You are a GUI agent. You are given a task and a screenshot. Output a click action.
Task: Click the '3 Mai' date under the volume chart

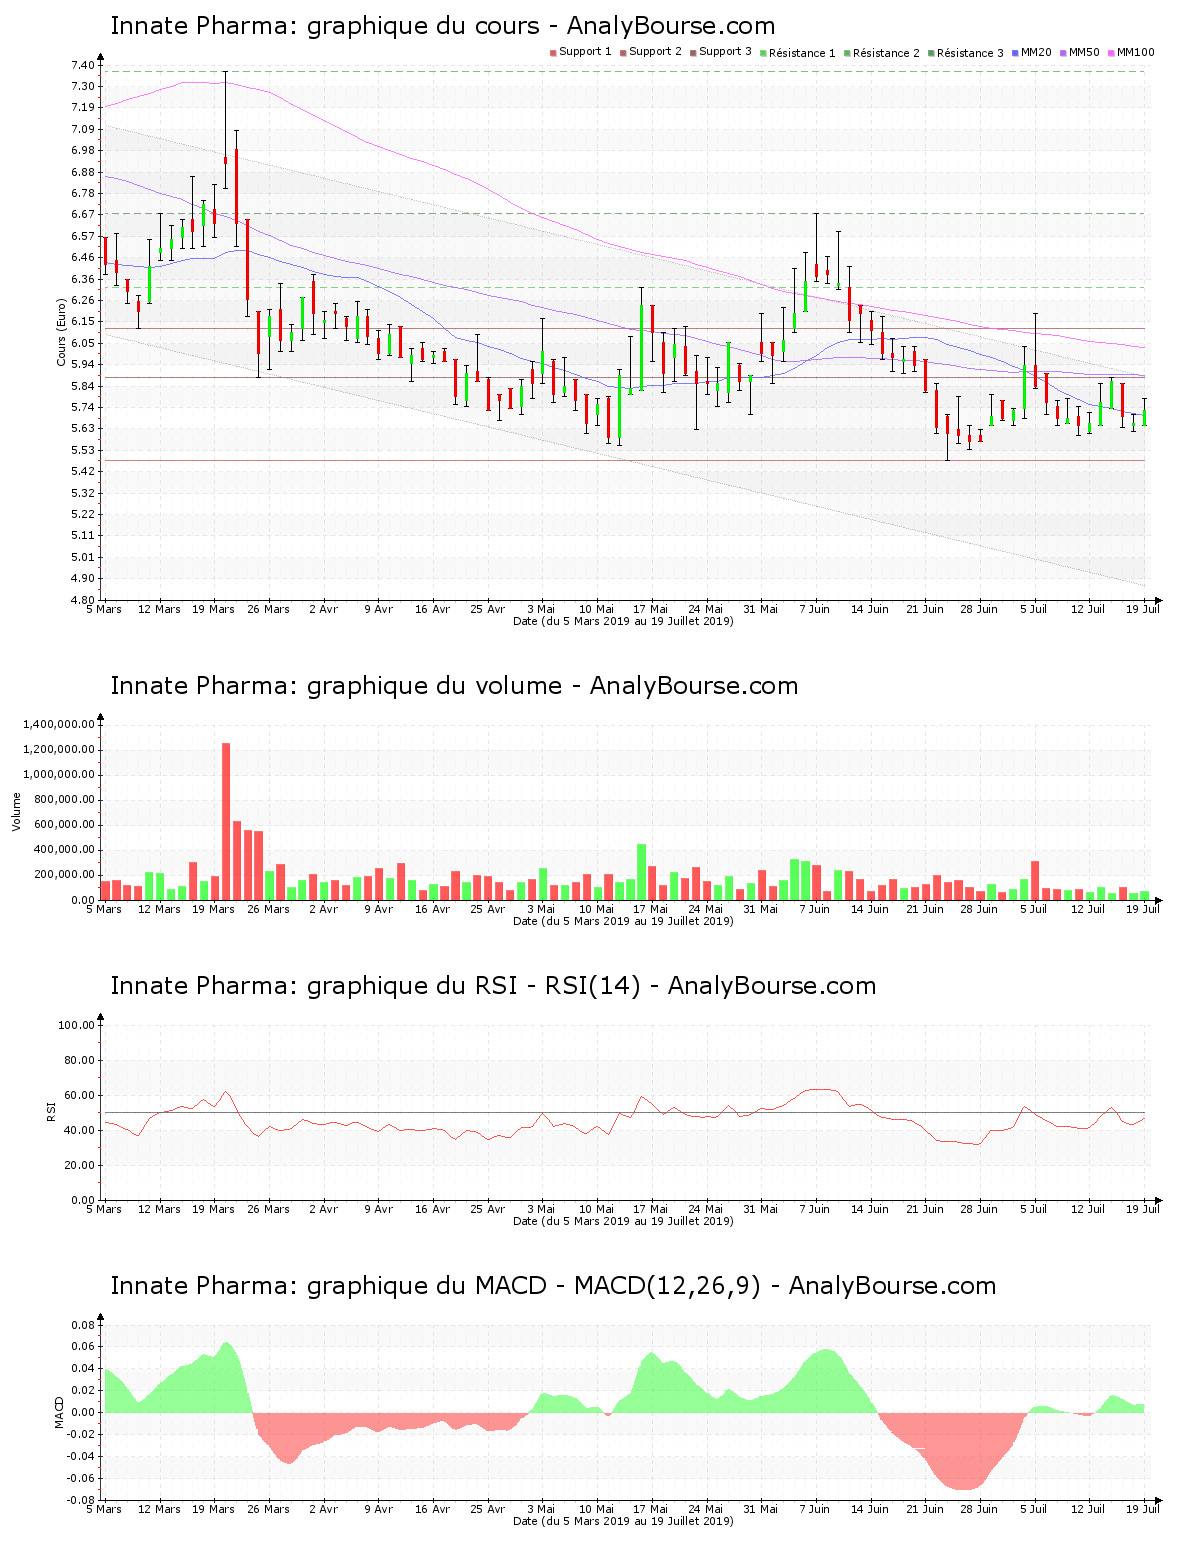pyautogui.click(x=541, y=909)
